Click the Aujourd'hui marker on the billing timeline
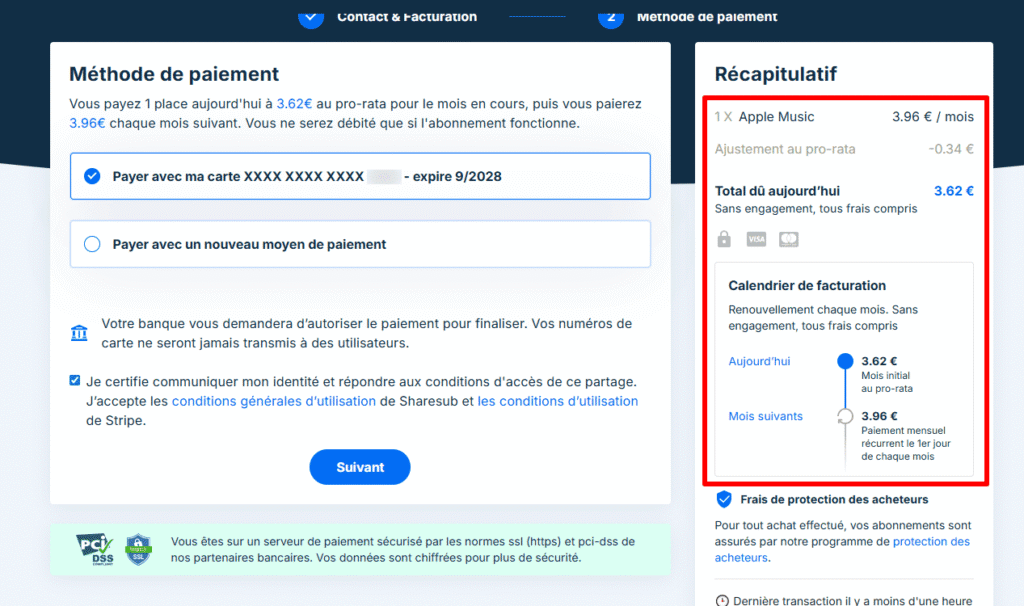This screenshot has height=606, width=1024. [845, 362]
